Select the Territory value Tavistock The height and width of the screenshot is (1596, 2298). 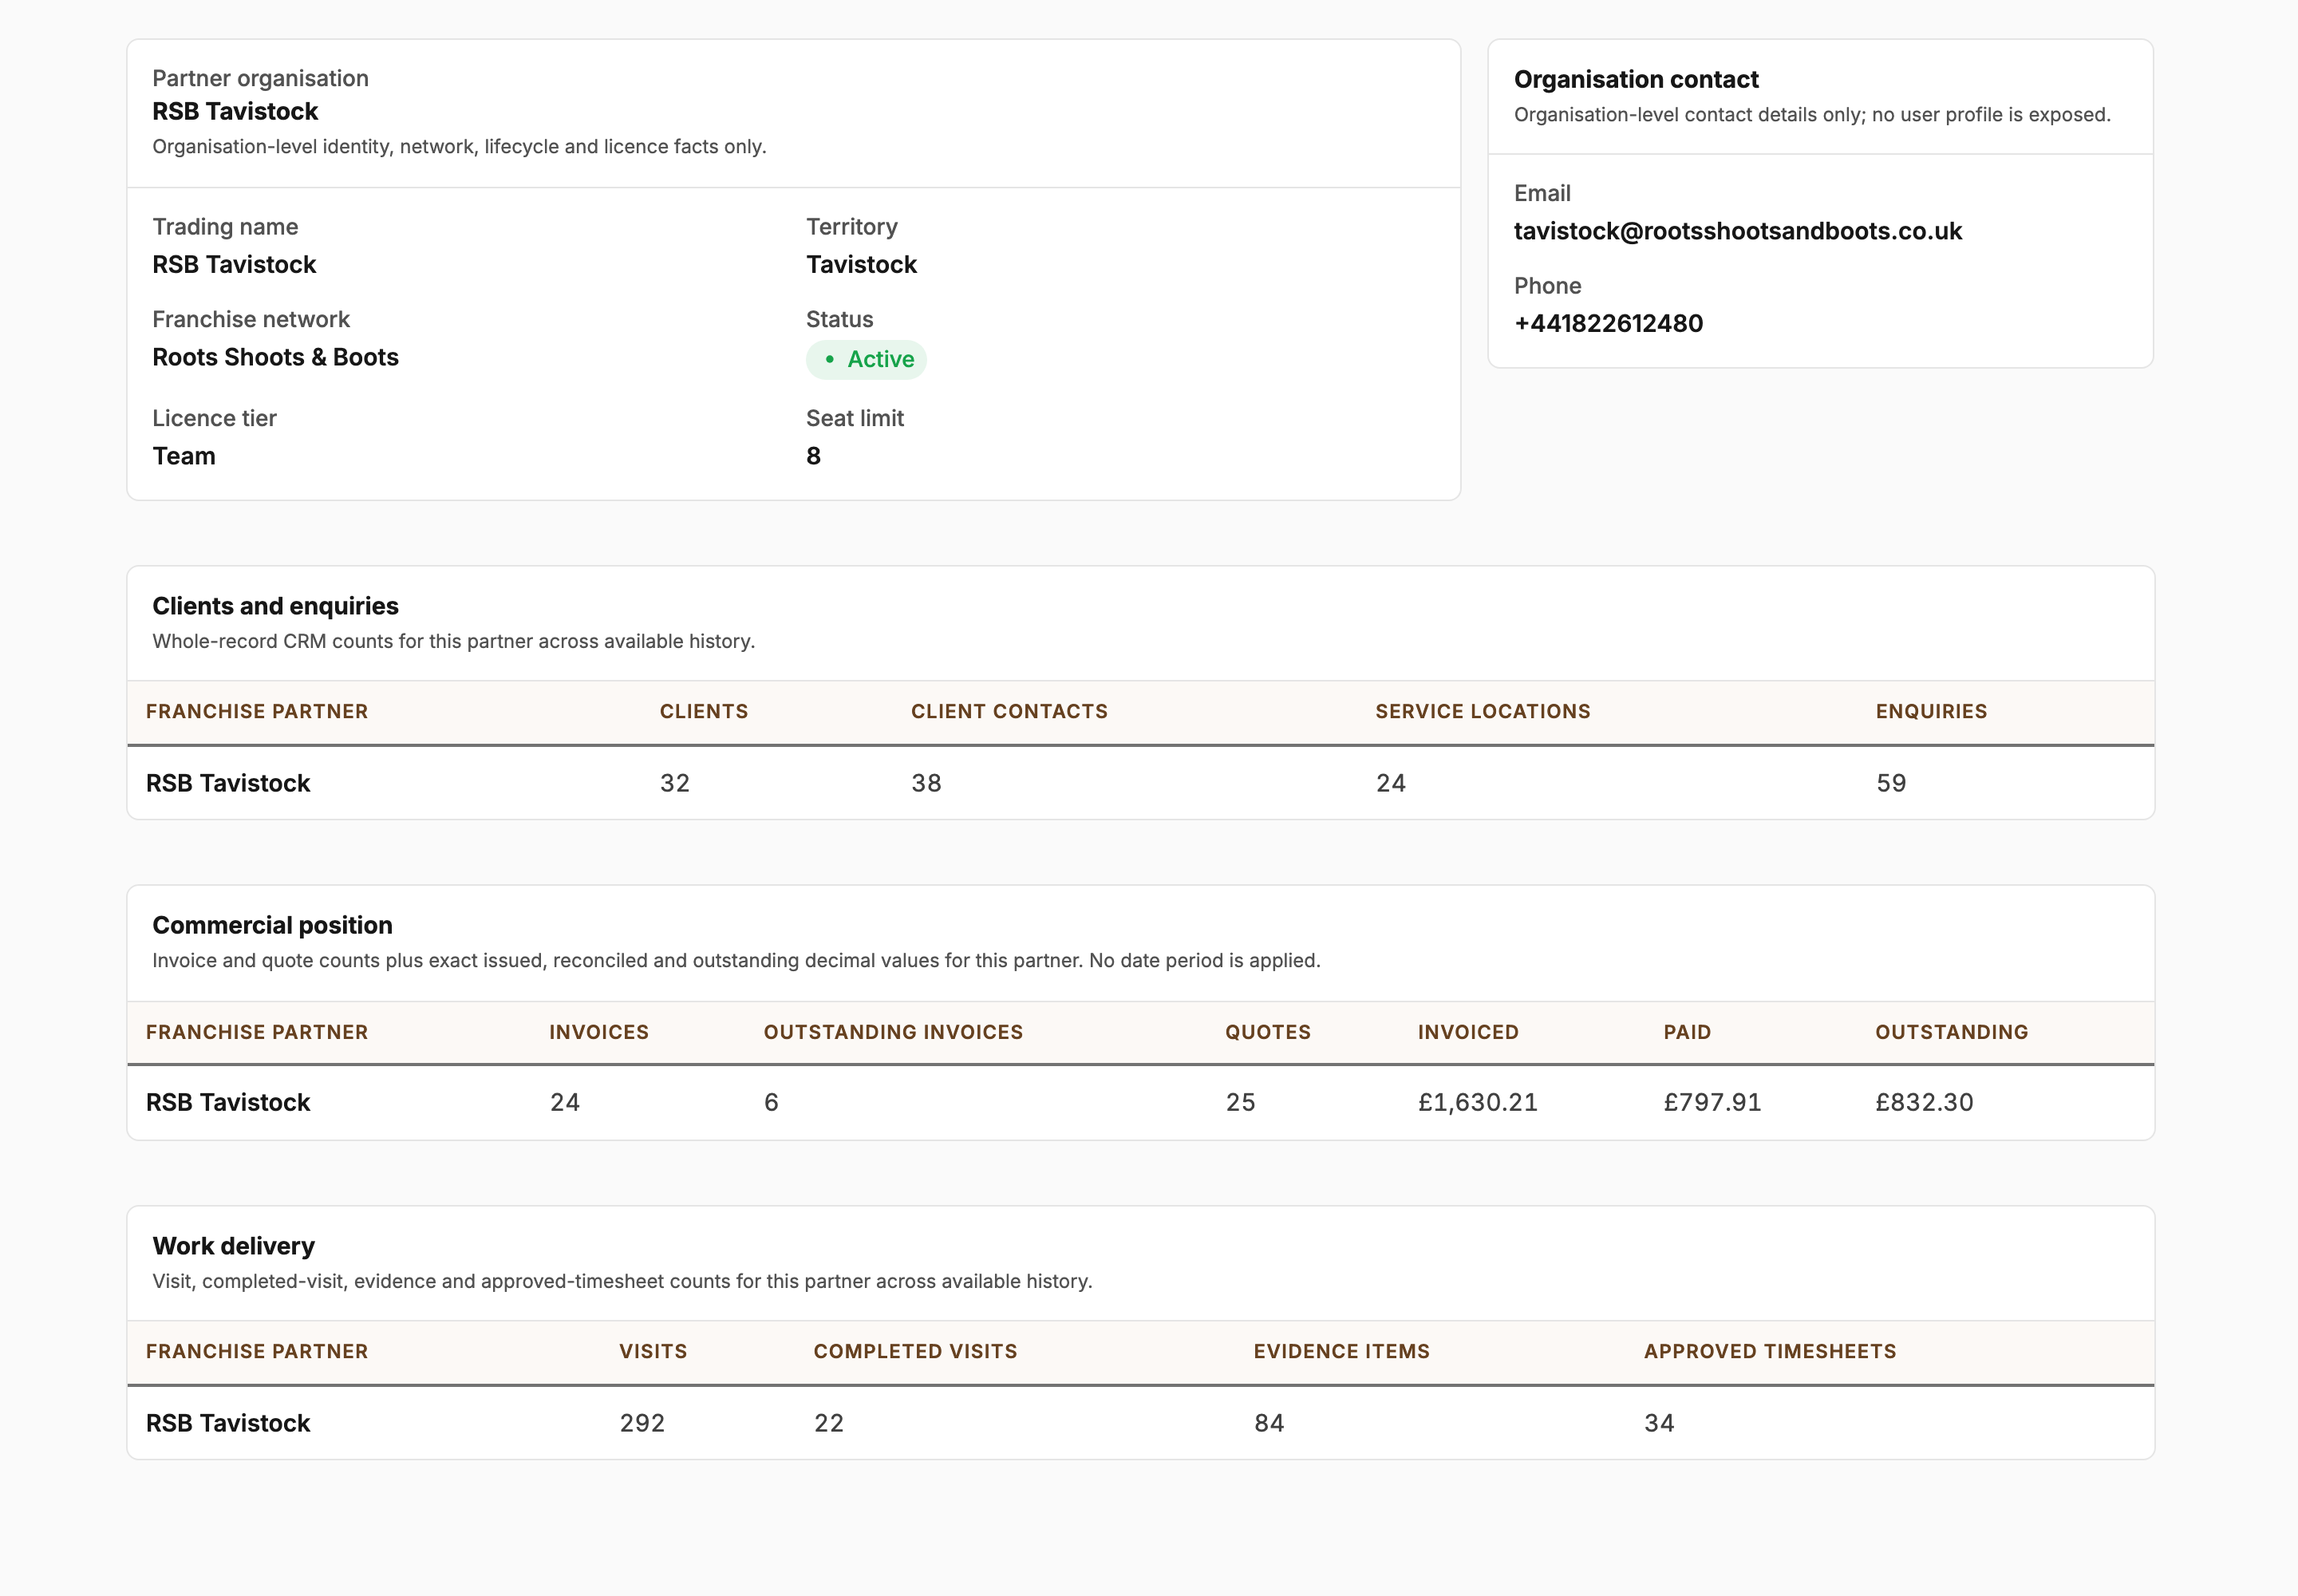pos(861,264)
